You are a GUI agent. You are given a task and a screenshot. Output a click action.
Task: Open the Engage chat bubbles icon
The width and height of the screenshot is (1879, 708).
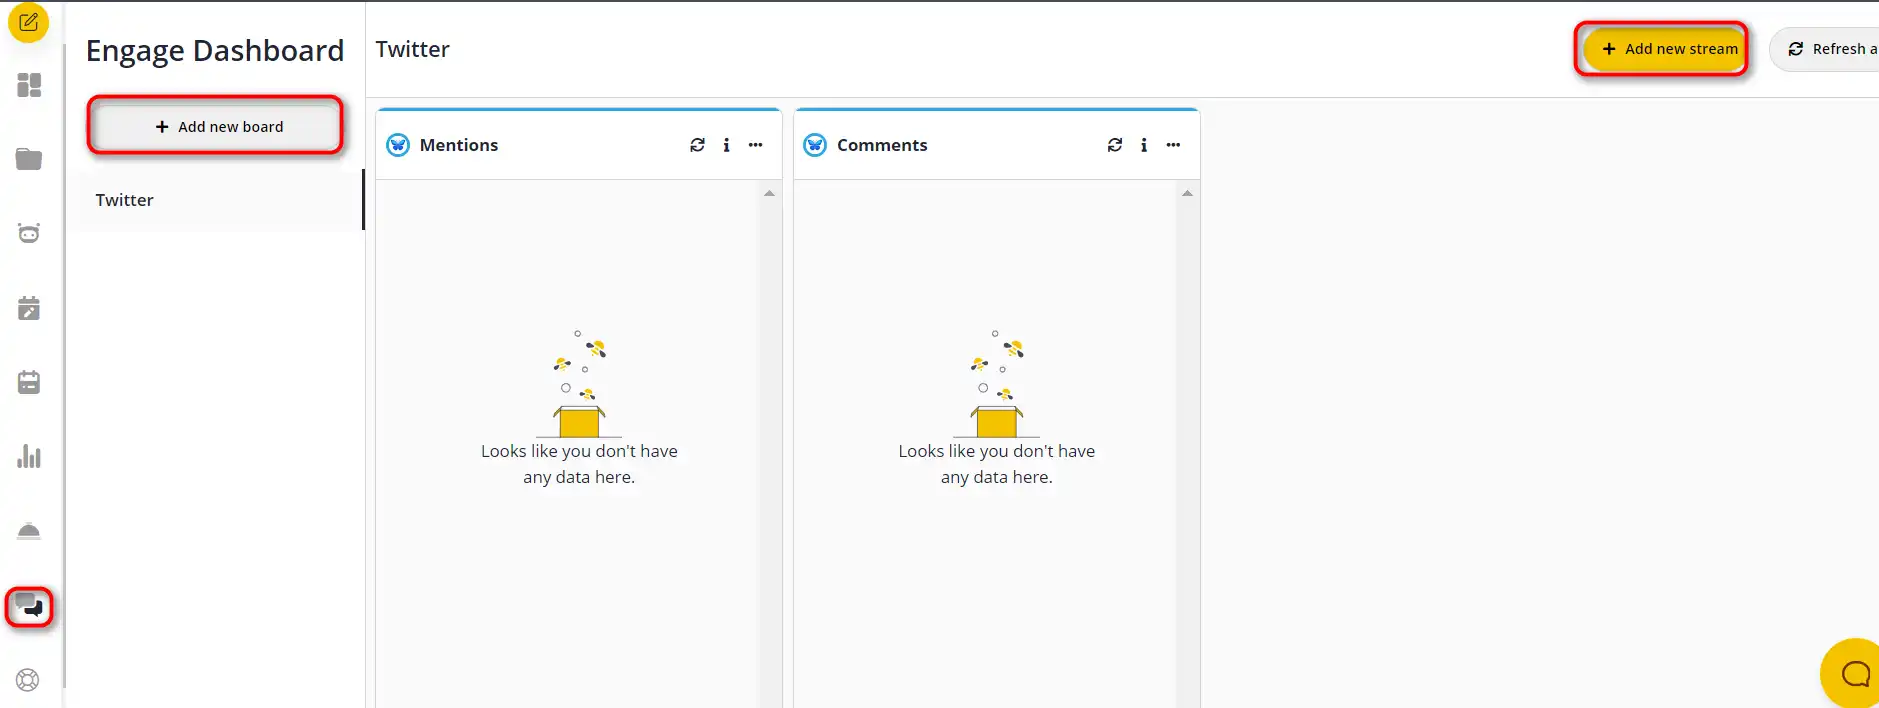29,606
